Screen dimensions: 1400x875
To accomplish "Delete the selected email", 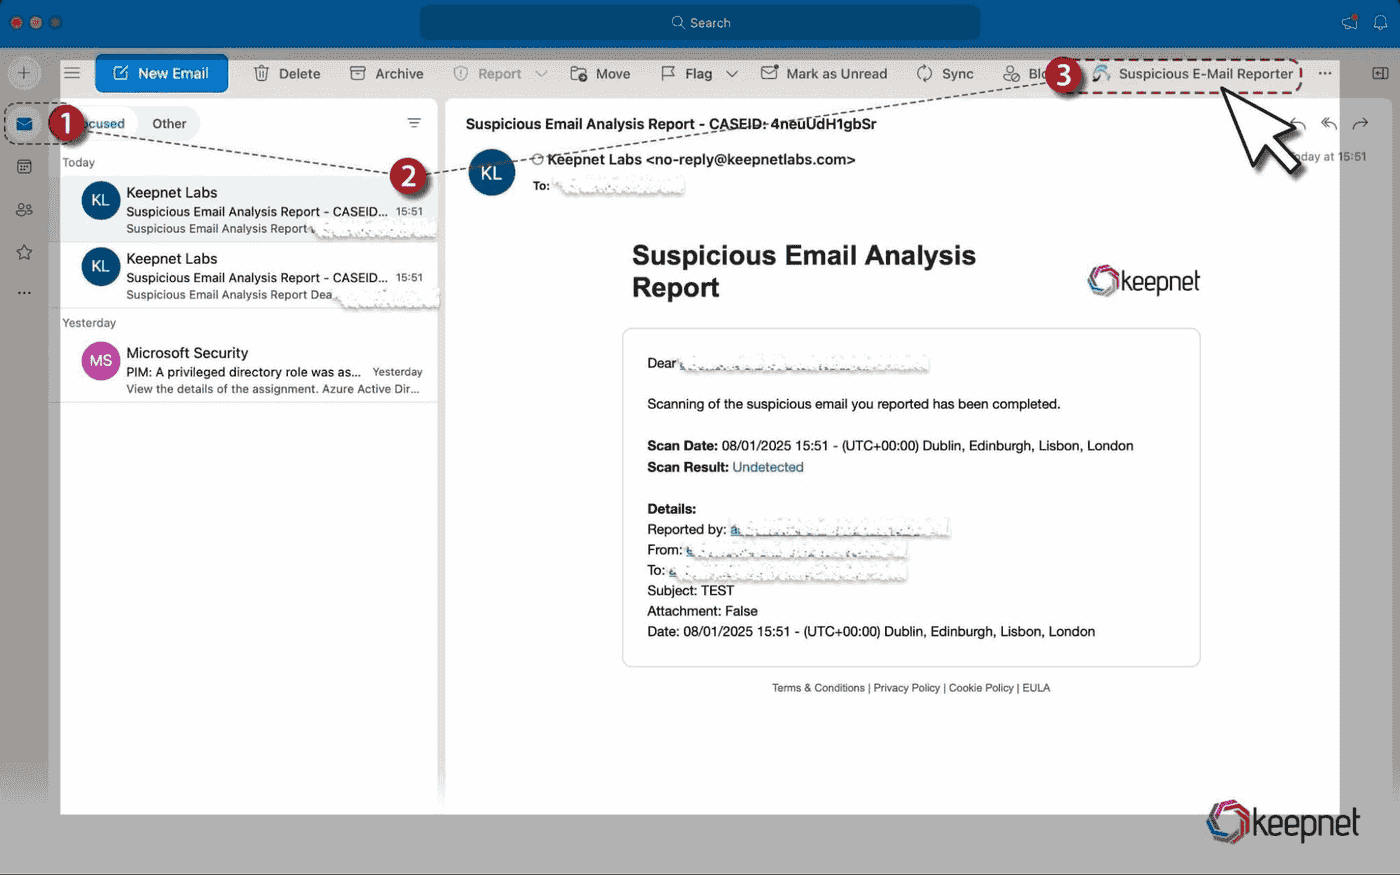I will [x=287, y=73].
